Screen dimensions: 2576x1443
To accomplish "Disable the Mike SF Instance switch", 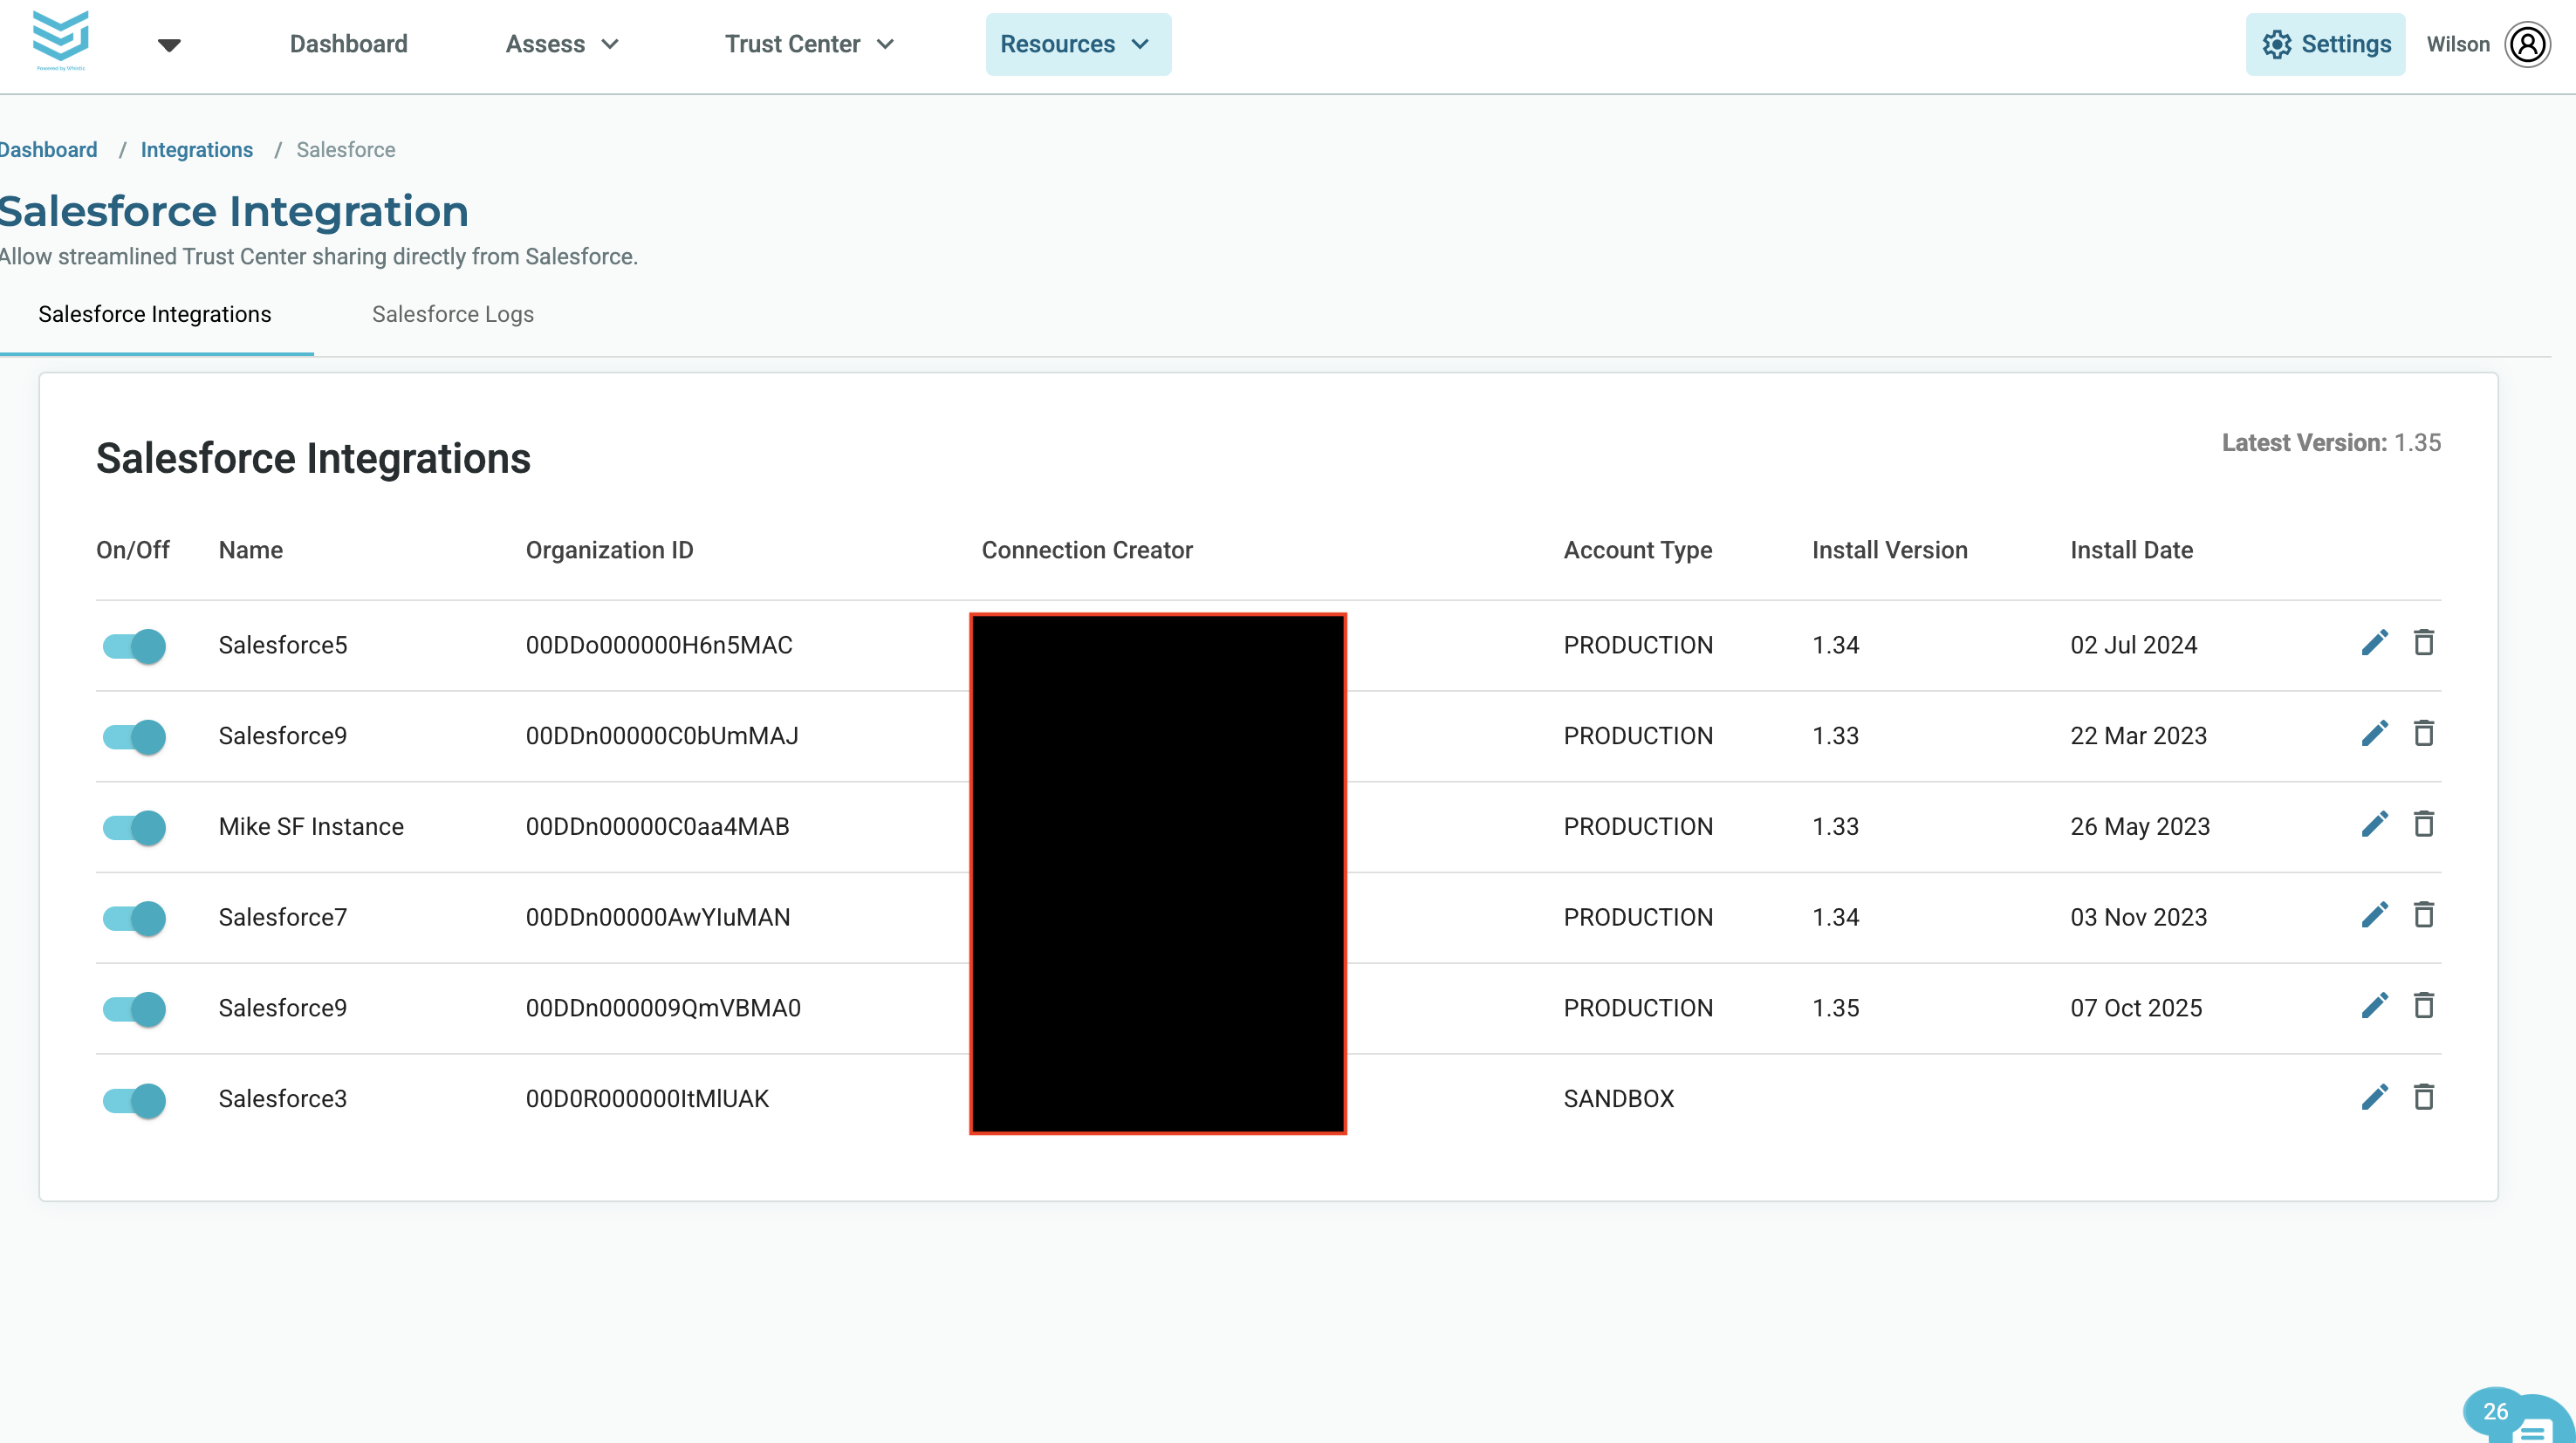I will (134, 827).
